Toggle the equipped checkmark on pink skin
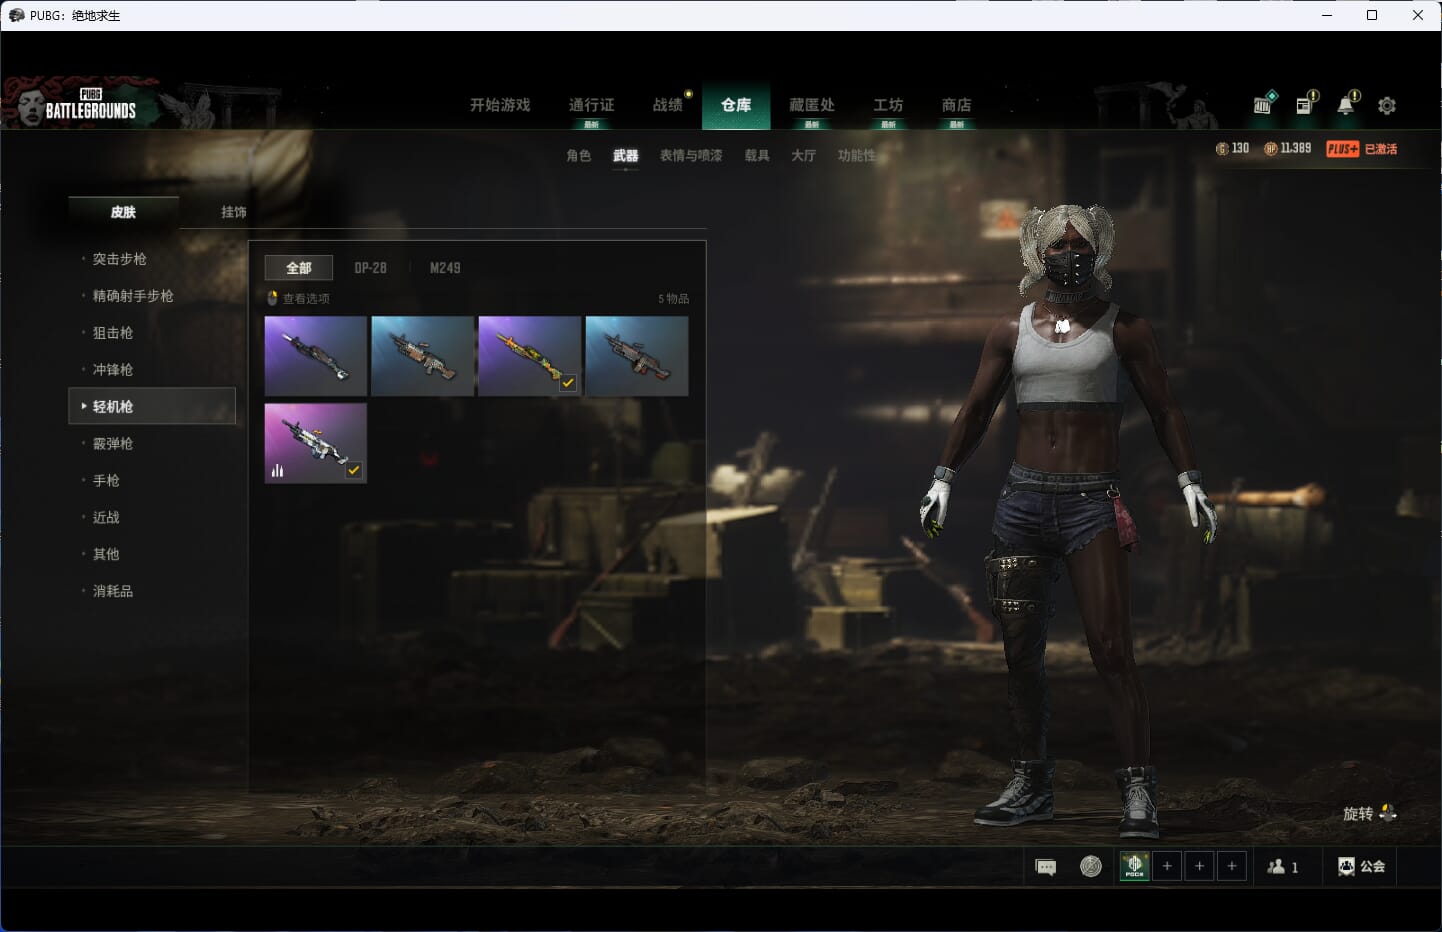This screenshot has width=1442, height=932. coord(353,470)
